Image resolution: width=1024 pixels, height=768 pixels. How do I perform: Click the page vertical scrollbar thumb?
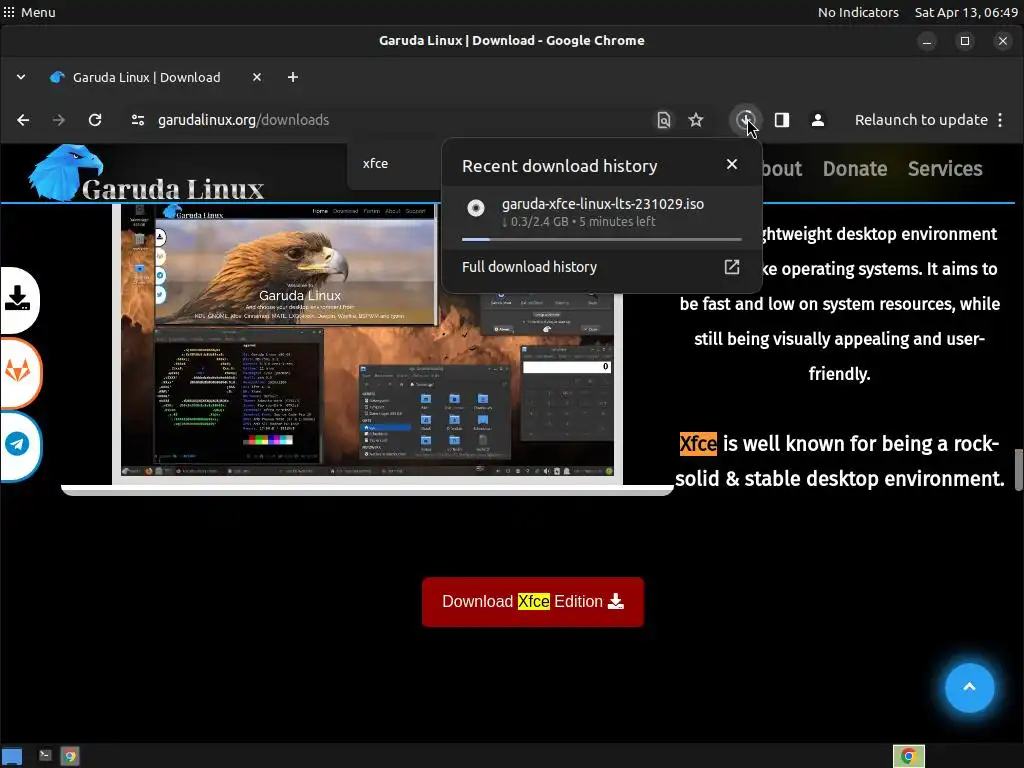[1019, 470]
